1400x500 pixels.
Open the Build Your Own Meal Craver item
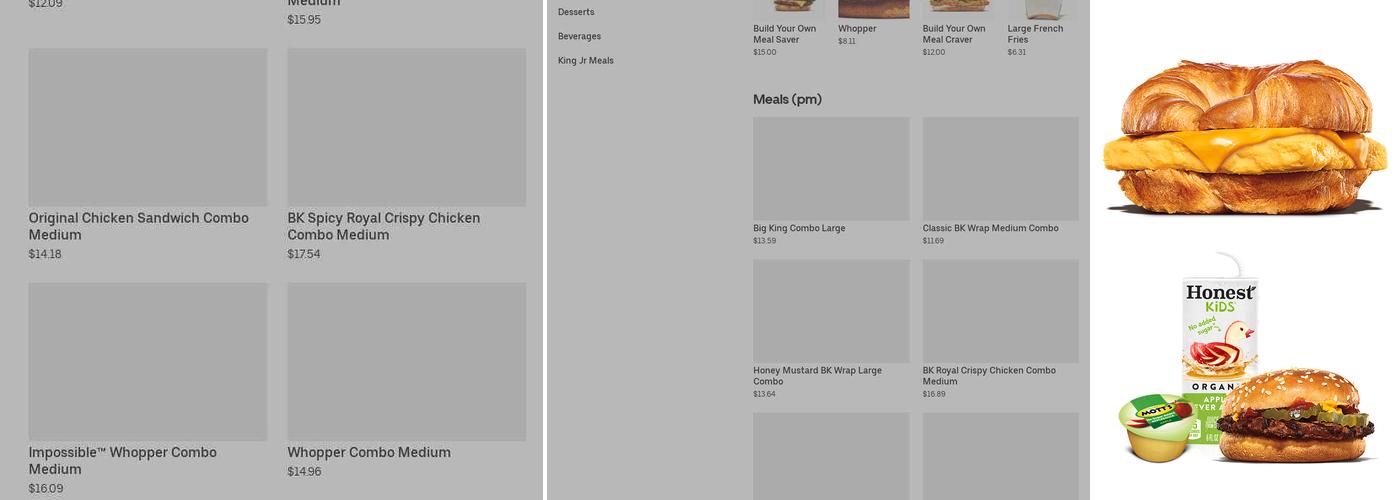(x=954, y=34)
